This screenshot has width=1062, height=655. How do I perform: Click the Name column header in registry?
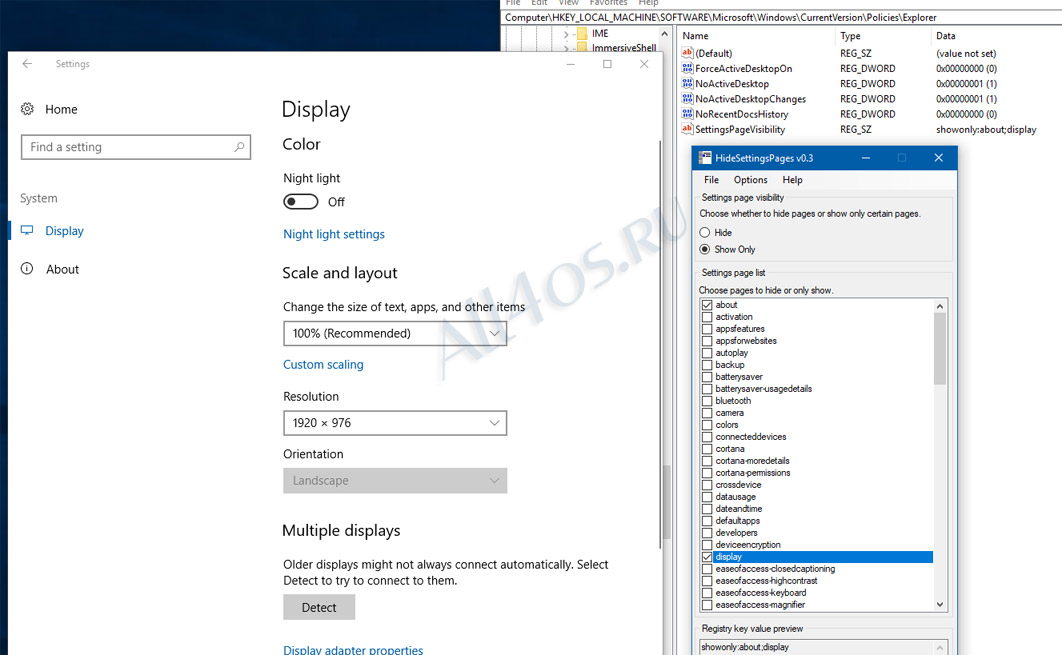(x=696, y=36)
